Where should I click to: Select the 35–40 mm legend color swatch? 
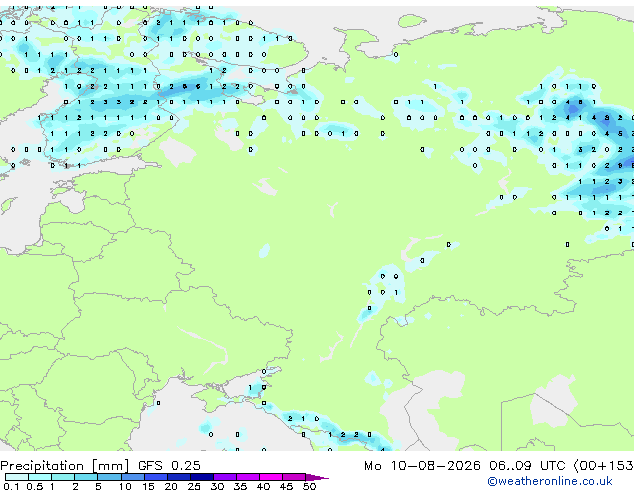(x=248, y=477)
